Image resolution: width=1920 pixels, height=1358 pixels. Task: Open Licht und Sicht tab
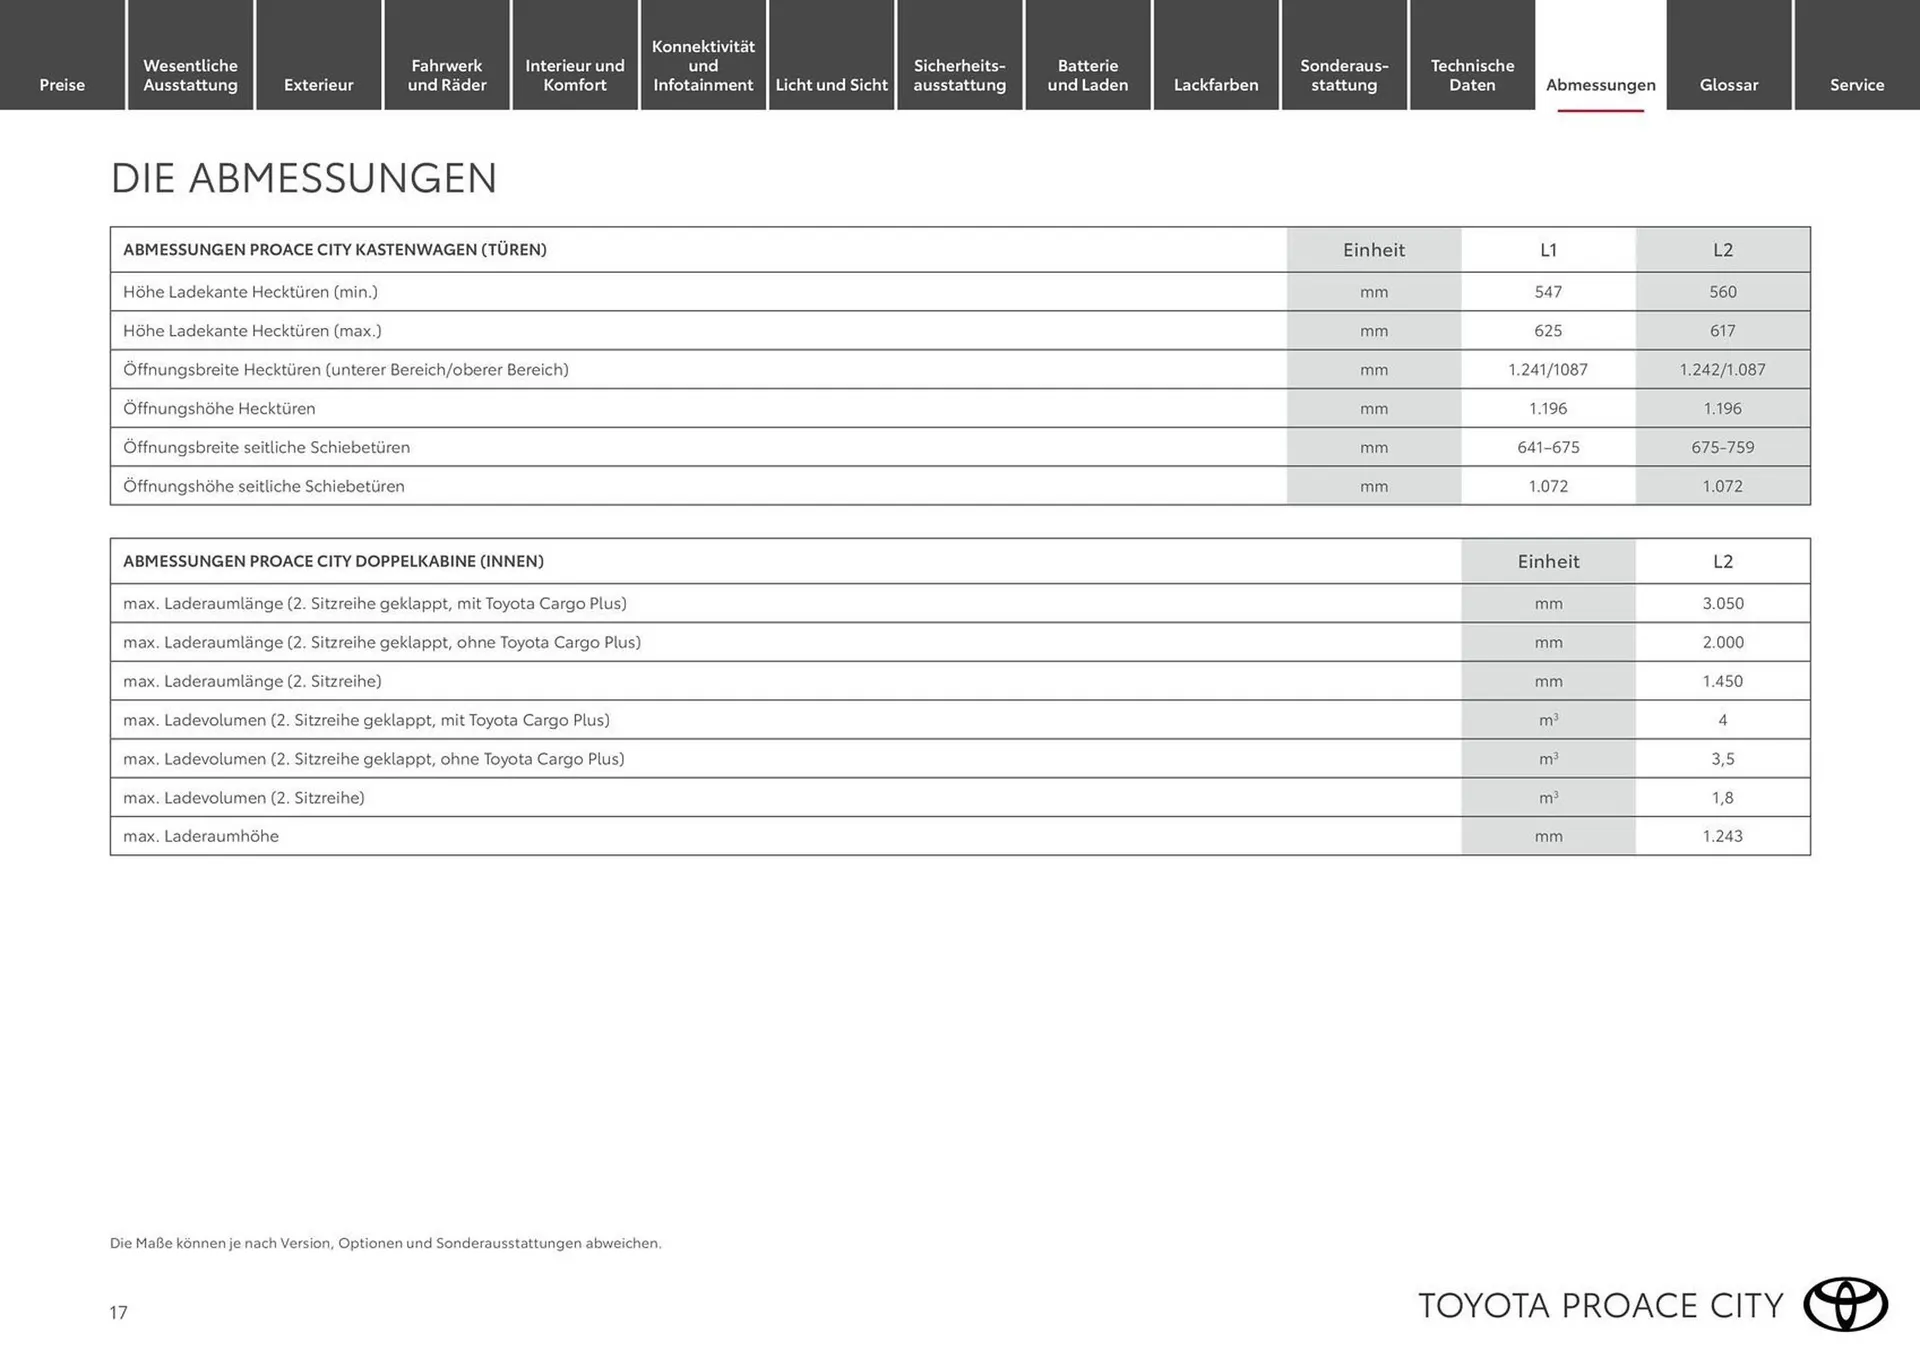831,84
